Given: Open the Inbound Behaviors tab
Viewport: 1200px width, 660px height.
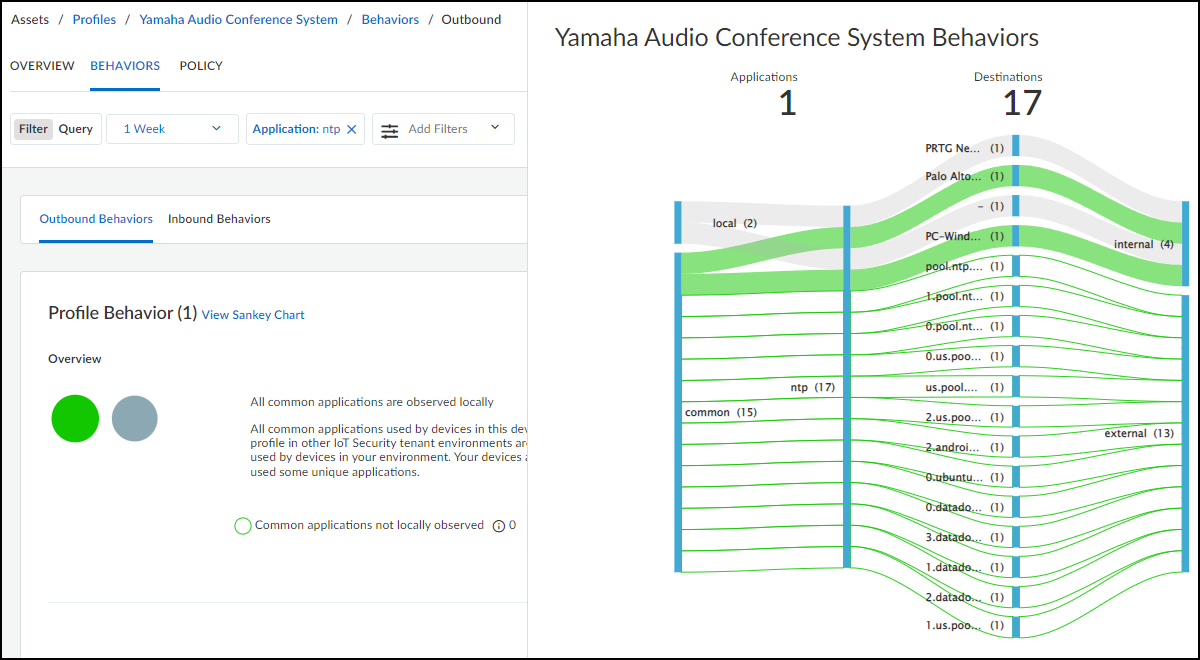Looking at the screenshot, I should pos(219,219).
